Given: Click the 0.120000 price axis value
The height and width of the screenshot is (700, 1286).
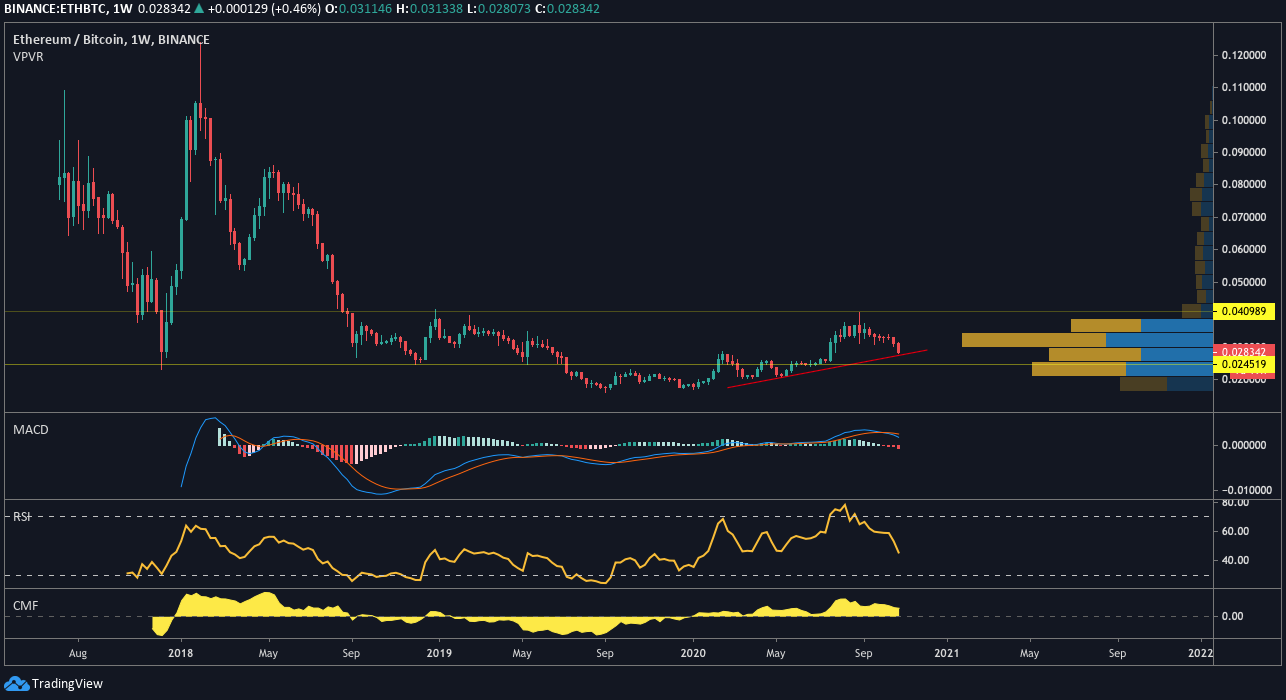Looking at the screenshot, I should click(1246, 56).
